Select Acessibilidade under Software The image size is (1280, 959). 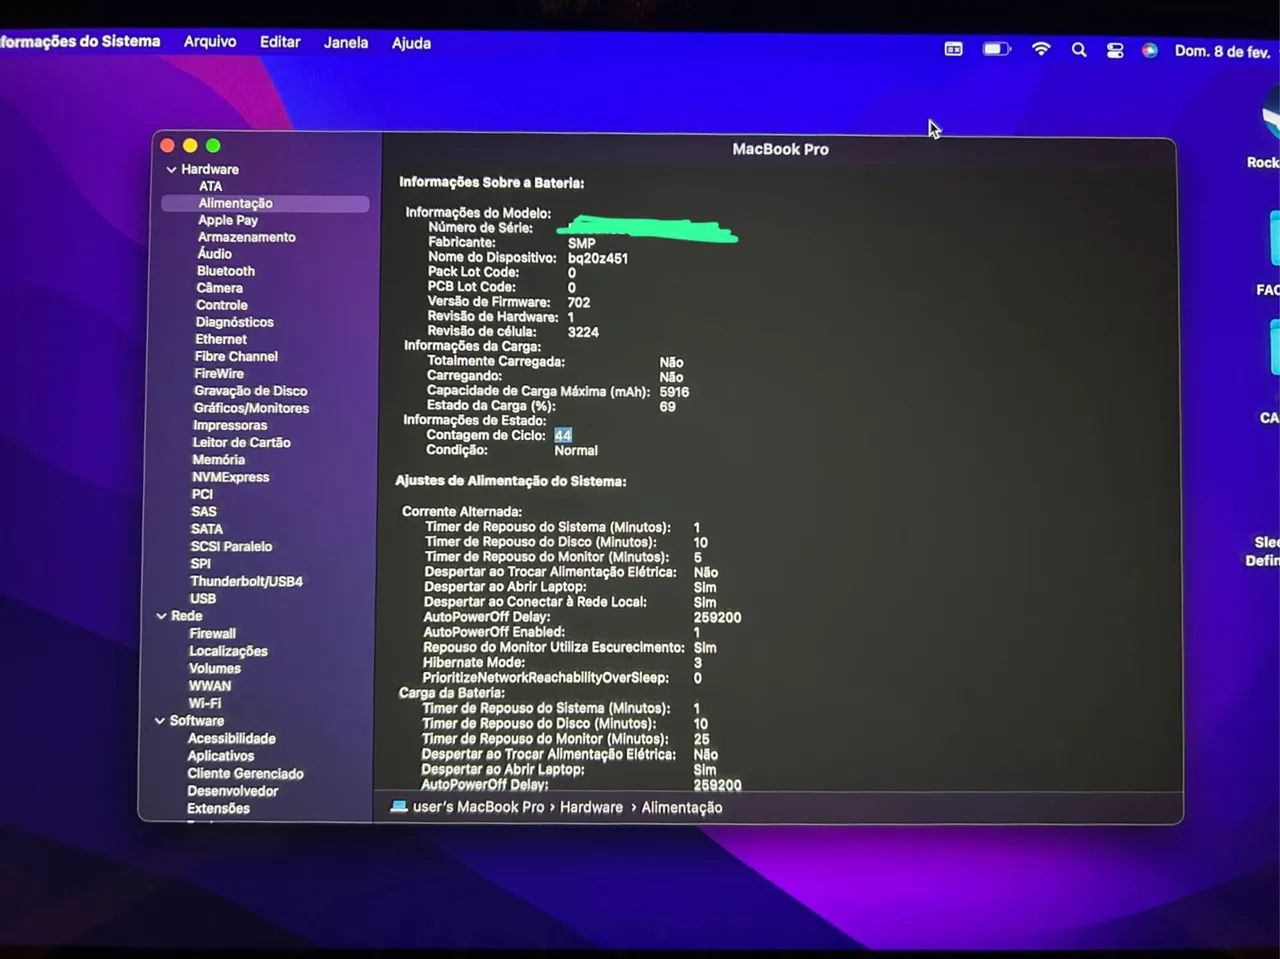232,739
